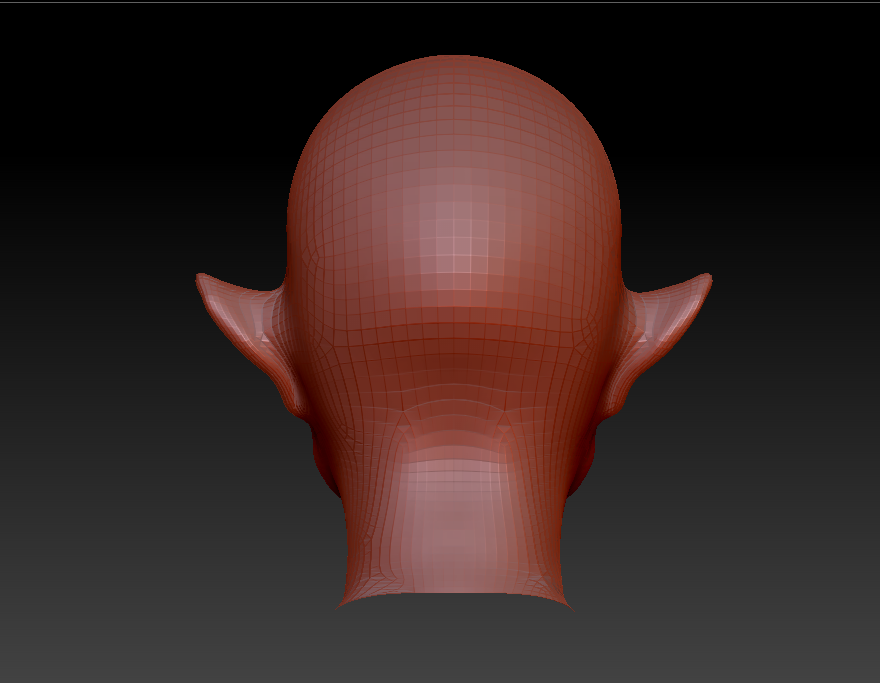Click the top crown of the head mesh
The image size is (880, 683).
tap(453, 62)
